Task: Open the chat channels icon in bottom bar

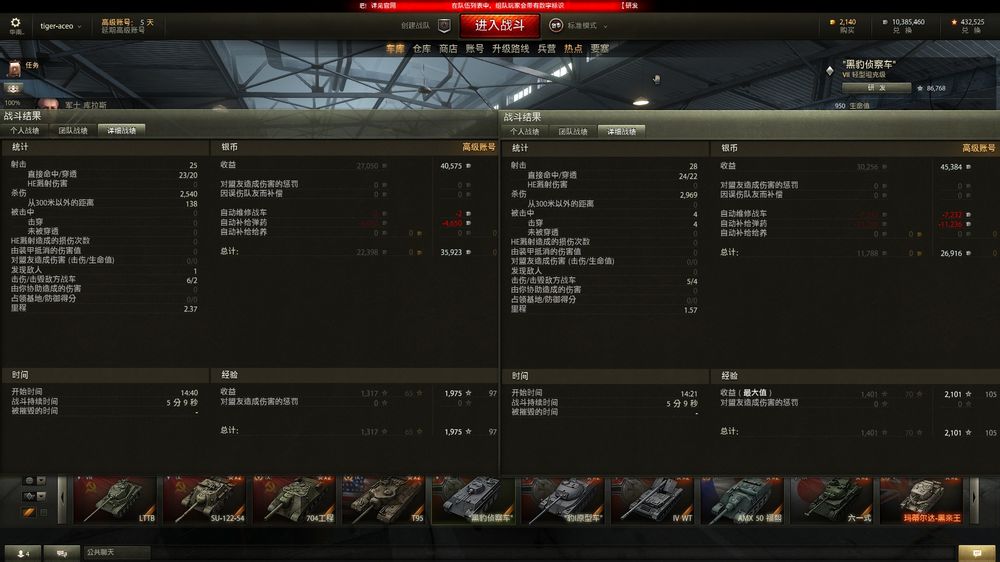Action: click(x=62, y=553)
